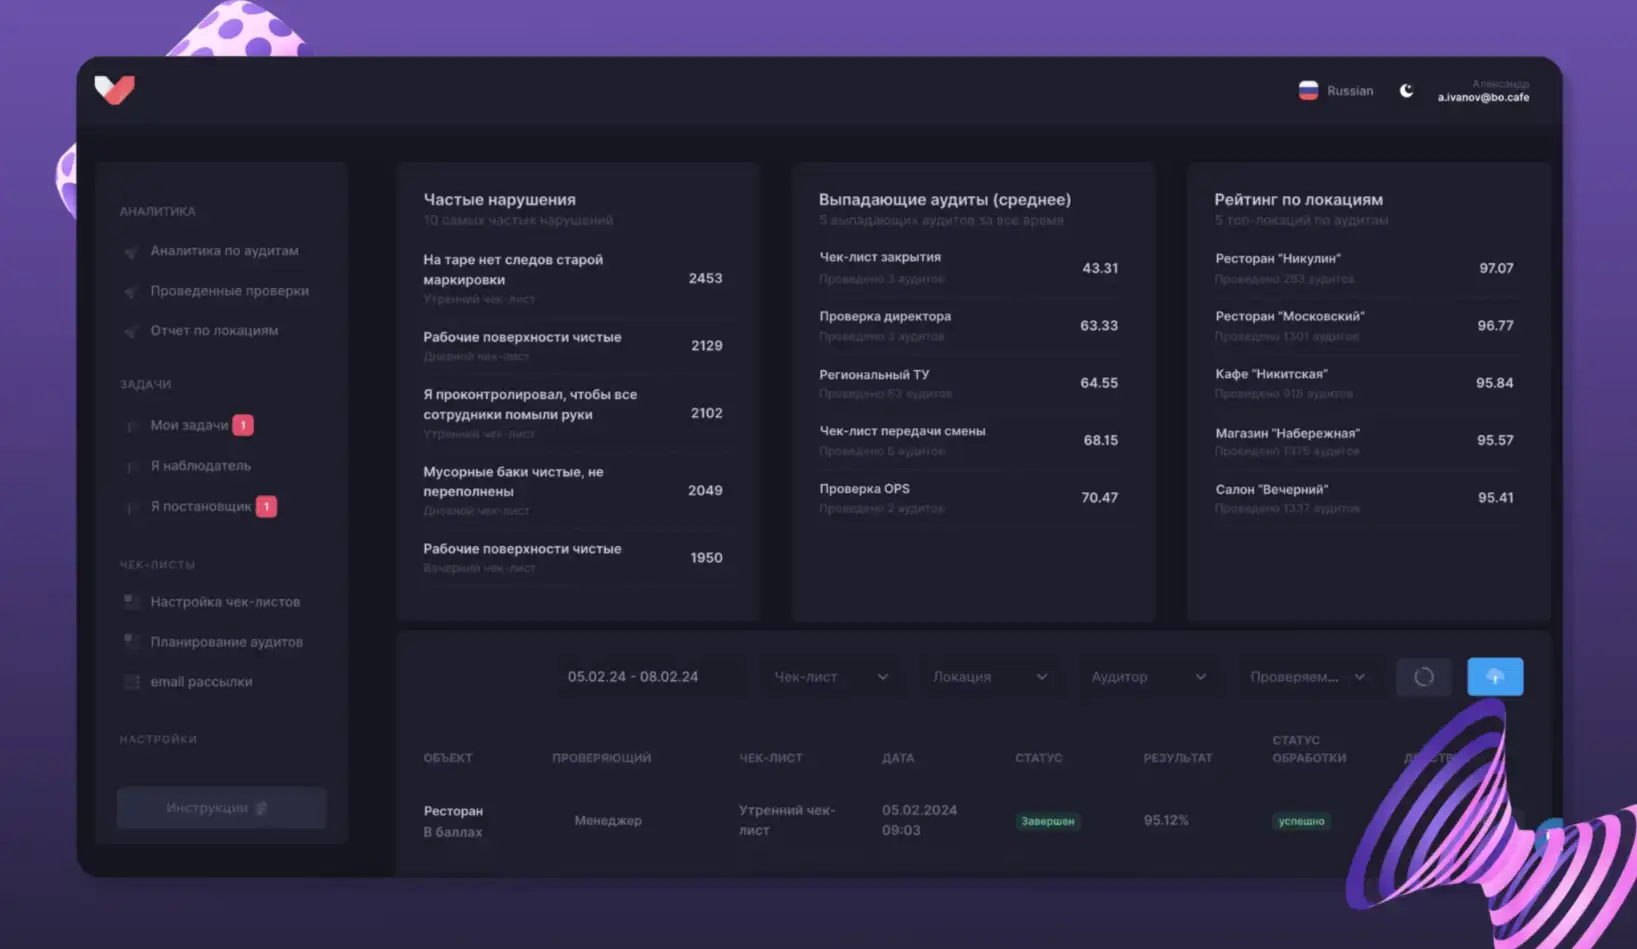The width and height of the screenshot is (1637, 949).
Task: Click the icon beside Настройка чек-листов
Action: pos(130,602)
